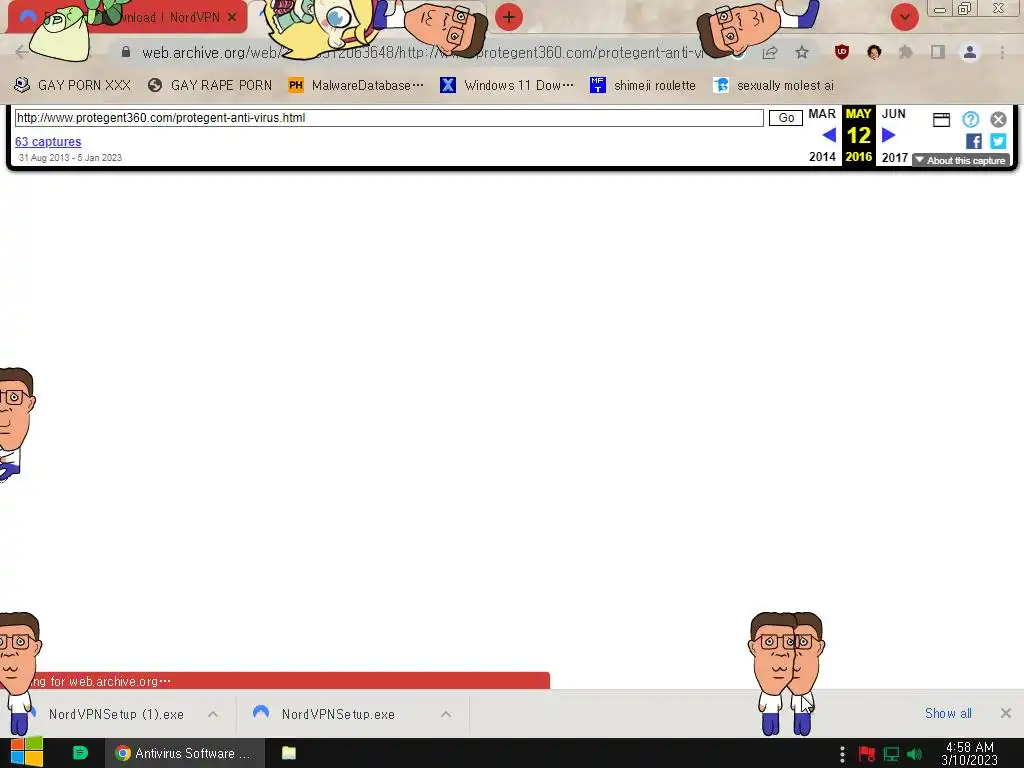Close the Wayback toolbar with X icon
This screenshot has height=768, width=1024.
tap(998, 120)
